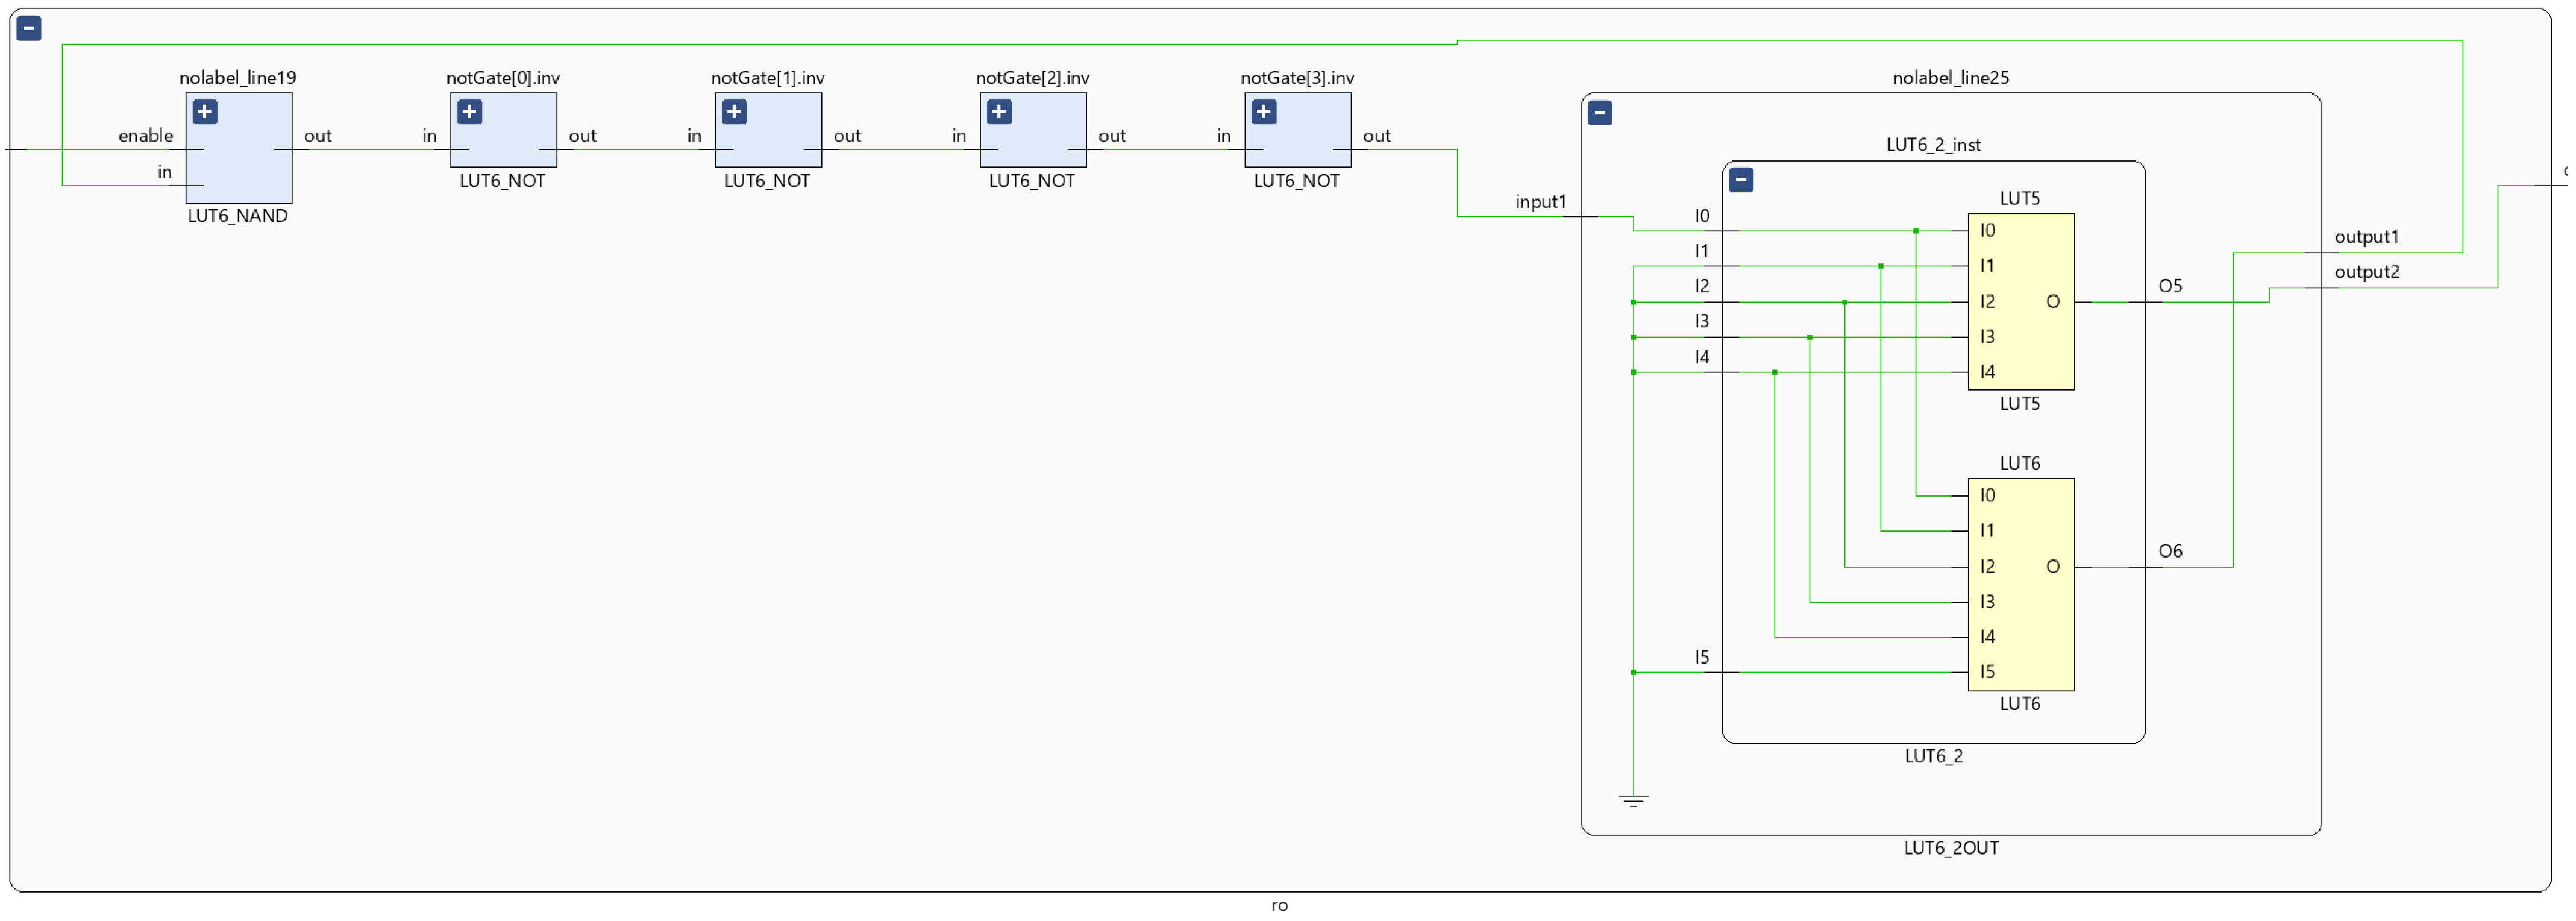Collapse the nolabel_line25 LUT6_2OUT hierarchy
This screenshot has width=2576, height=921.
pyautogui.click(x=1600, y=113)
